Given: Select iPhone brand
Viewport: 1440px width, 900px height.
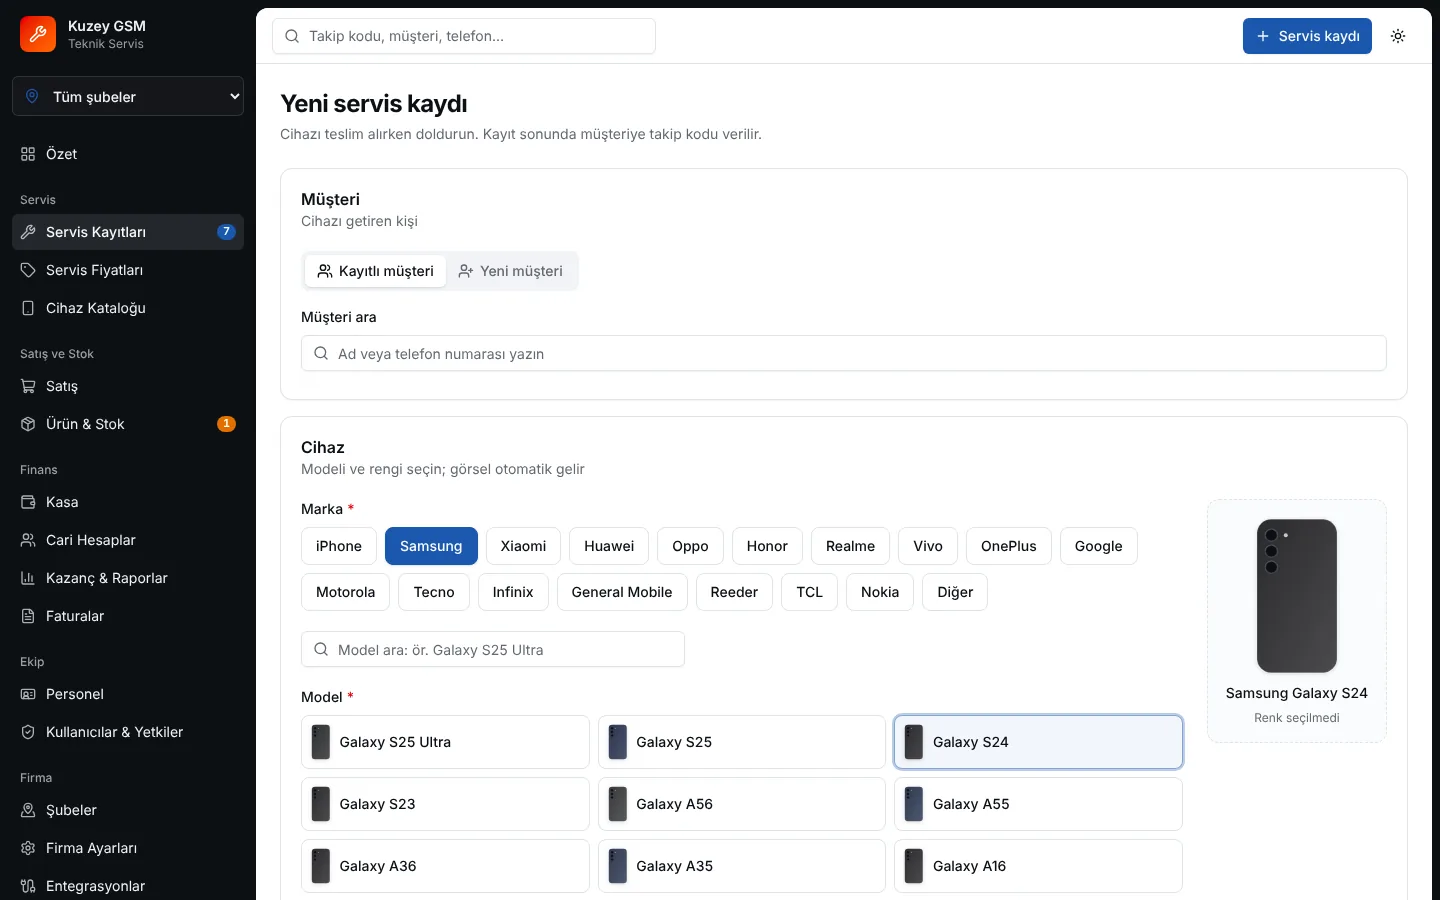Looking at the screenshot, I should point(339,546).
